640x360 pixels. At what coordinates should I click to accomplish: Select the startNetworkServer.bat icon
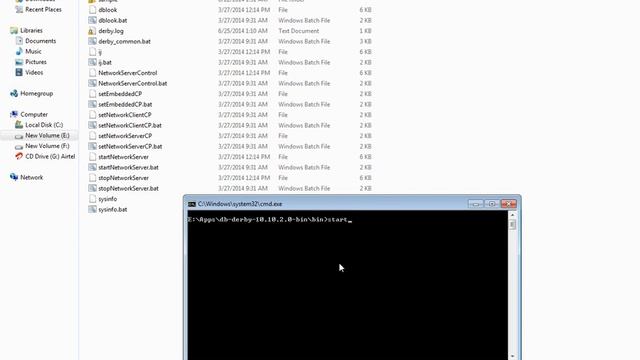[92, 167]
